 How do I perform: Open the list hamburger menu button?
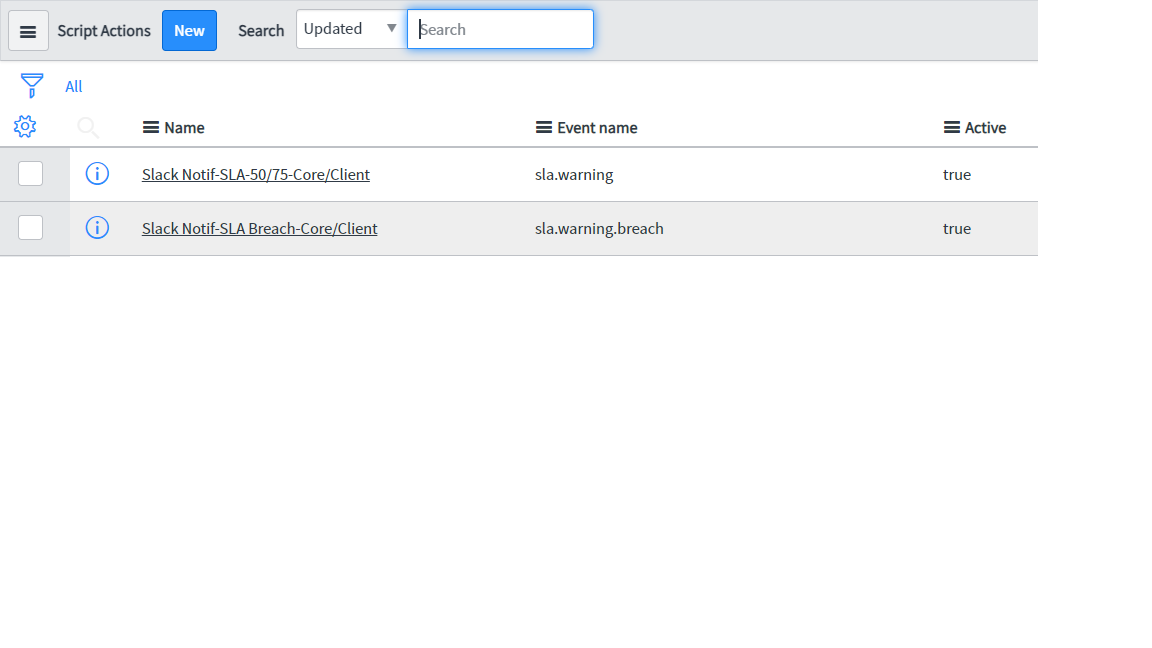pos(29,31)
